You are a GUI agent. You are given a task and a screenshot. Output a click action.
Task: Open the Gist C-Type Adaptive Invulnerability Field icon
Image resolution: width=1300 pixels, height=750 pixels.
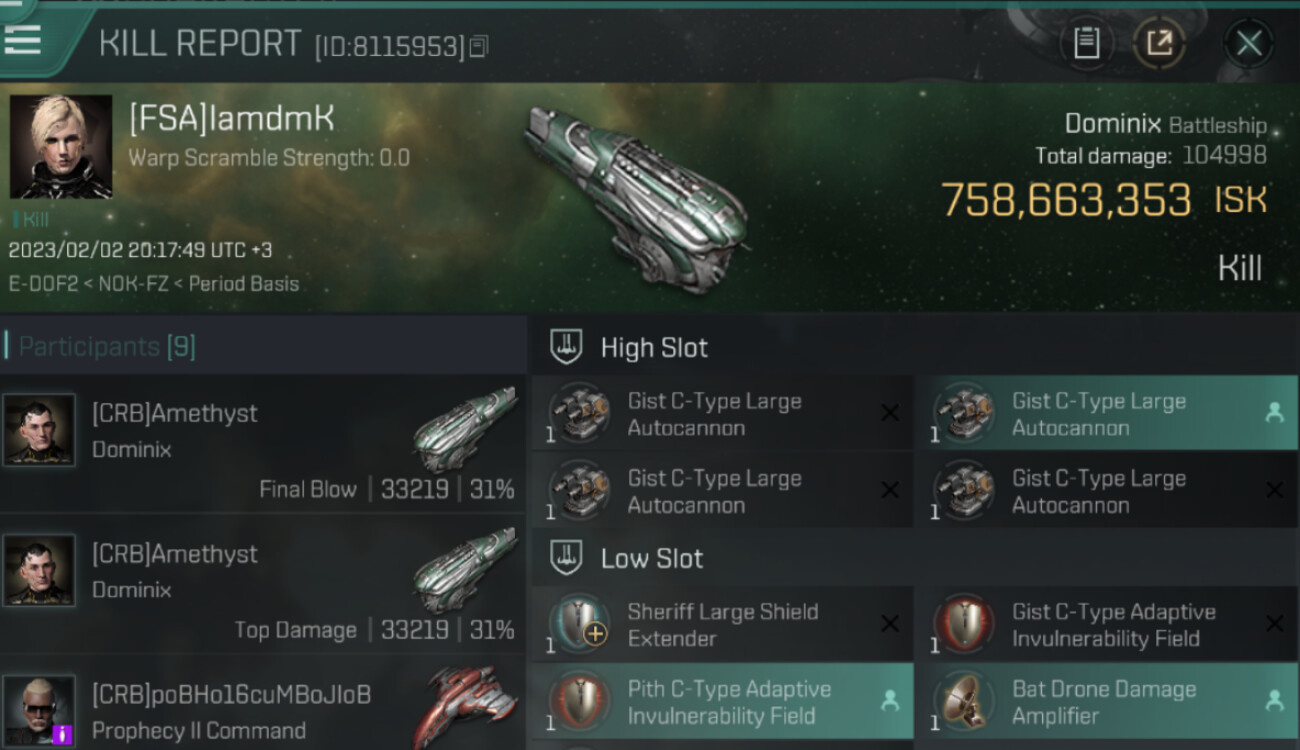pos(964,622)
